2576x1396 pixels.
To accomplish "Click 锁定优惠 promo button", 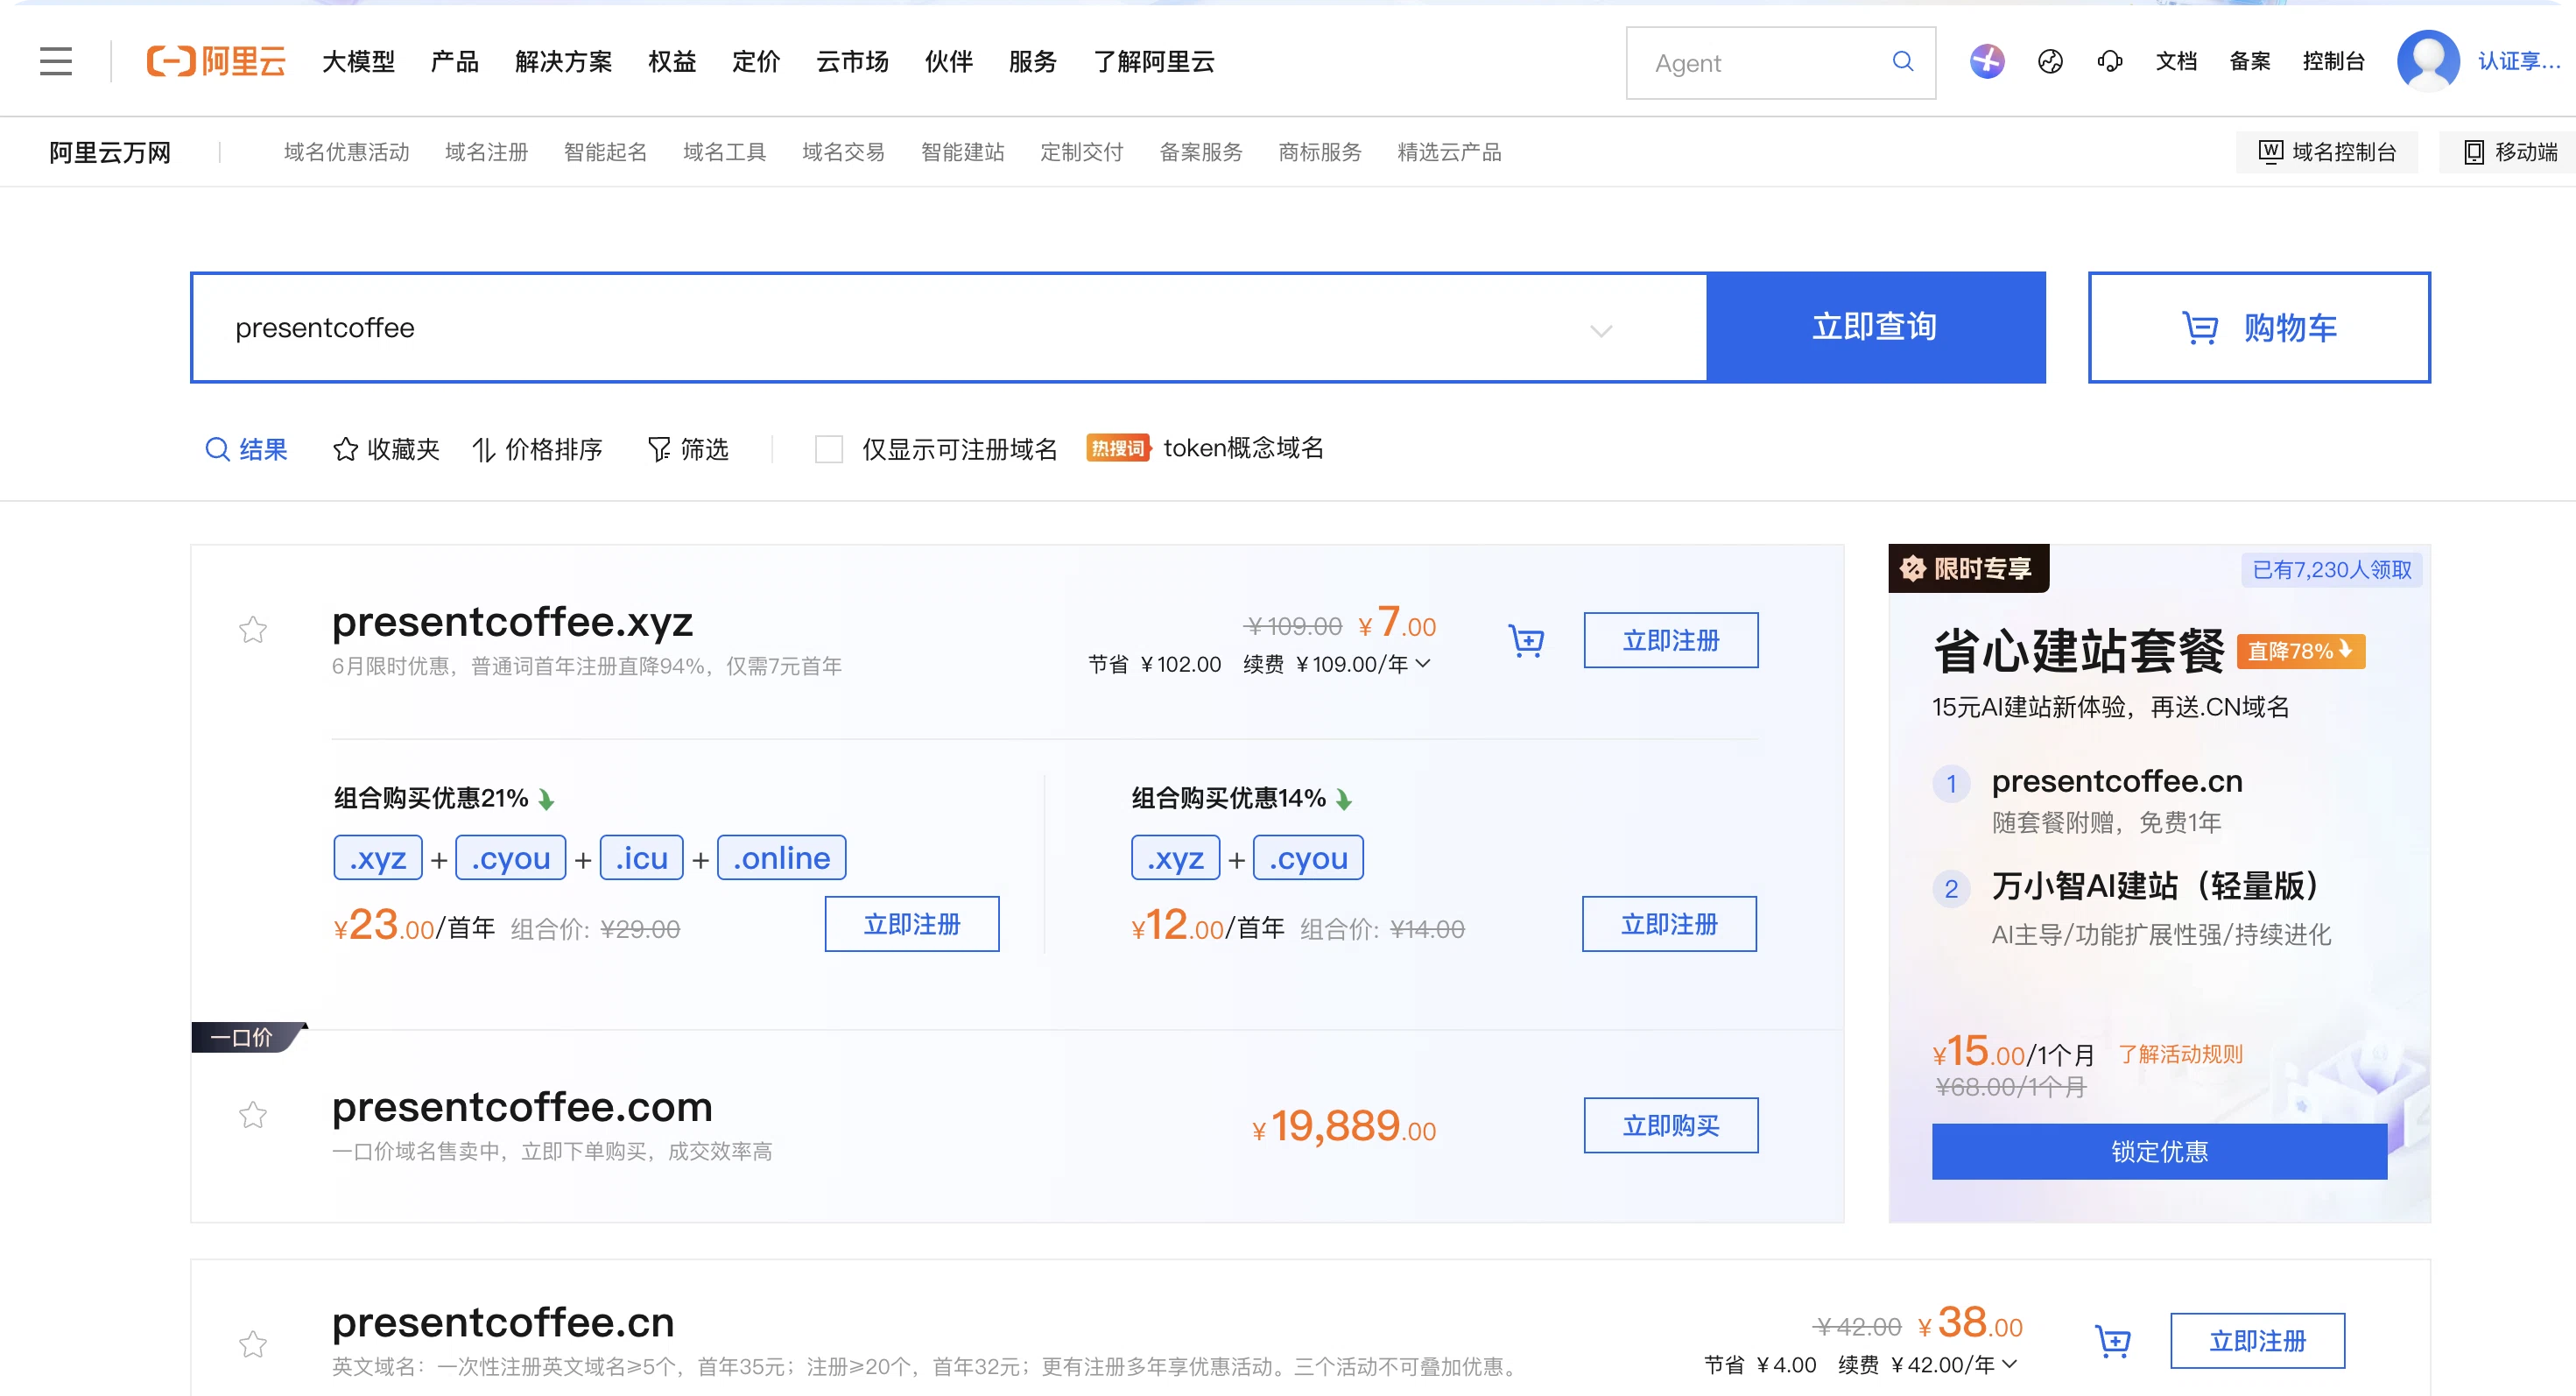I will (x=2159, y=1151).
